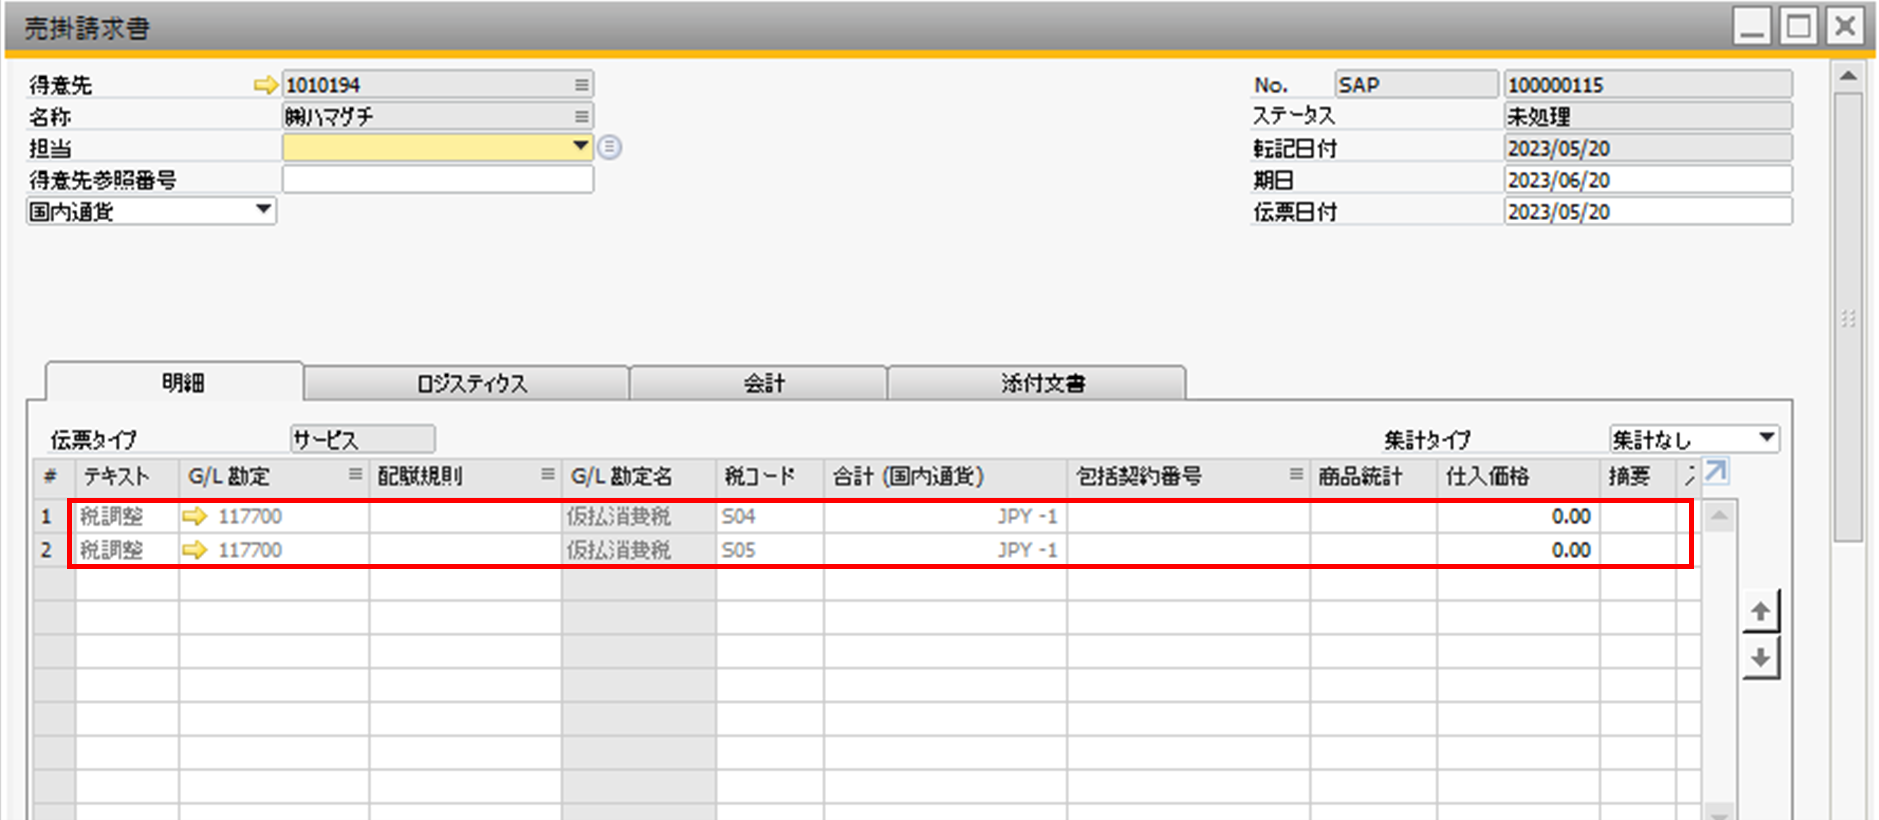Image resolution: width=1879 pixels, height=820 pixels.
Task: Follow row 1 G/L account link arrow
Action: 195,517
